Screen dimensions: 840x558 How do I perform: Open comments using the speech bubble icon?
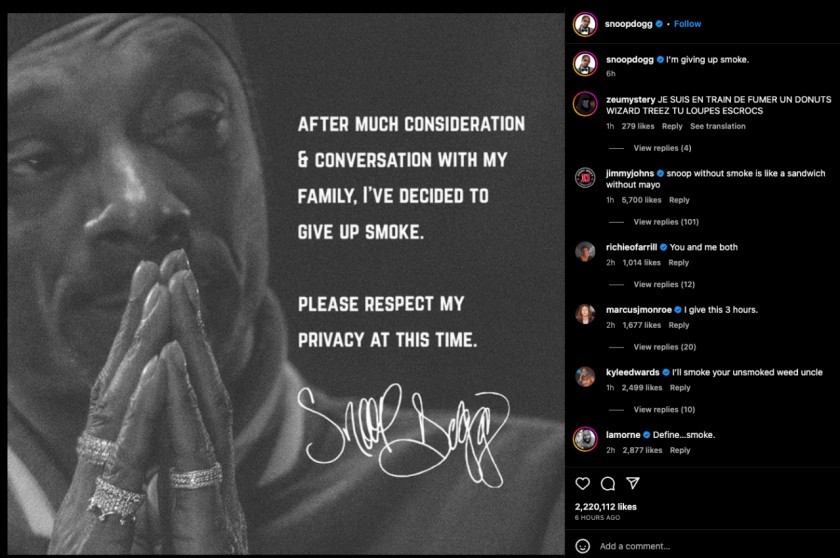608,484
